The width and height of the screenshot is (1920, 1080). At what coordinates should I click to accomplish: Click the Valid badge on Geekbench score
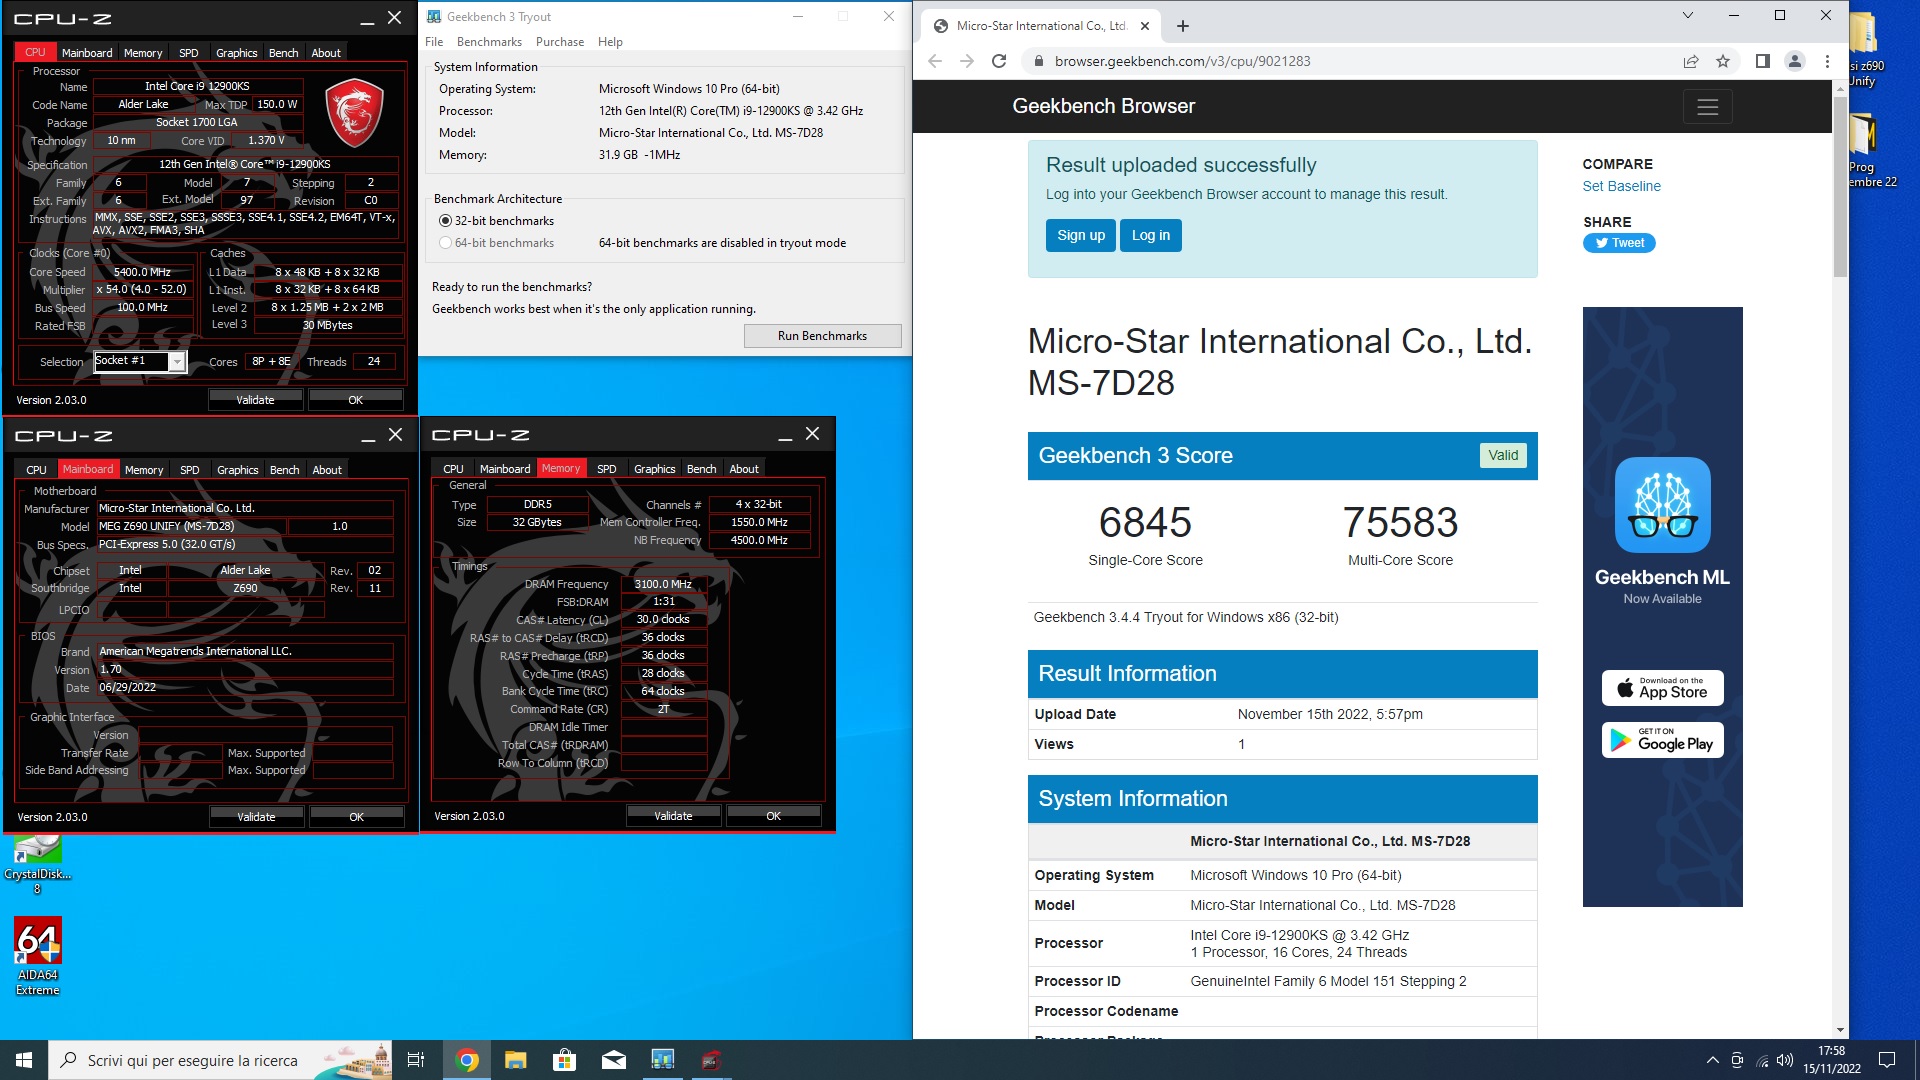point(1503,456)
